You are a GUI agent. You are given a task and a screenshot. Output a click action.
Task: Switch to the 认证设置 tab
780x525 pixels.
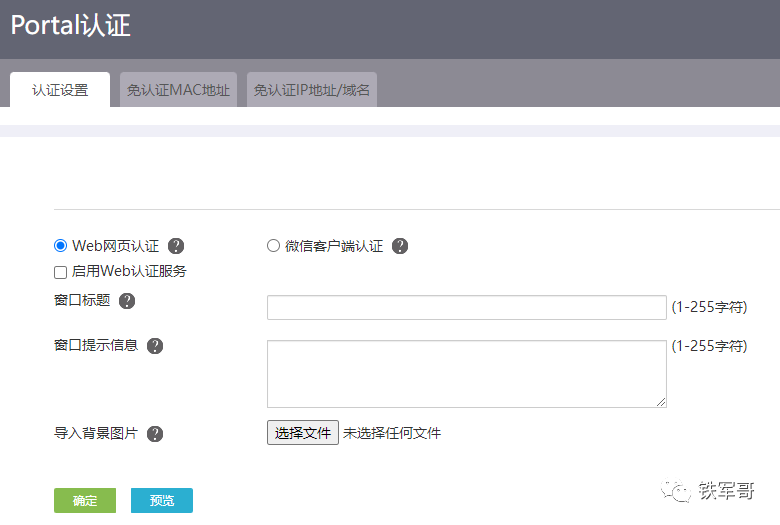60,90
